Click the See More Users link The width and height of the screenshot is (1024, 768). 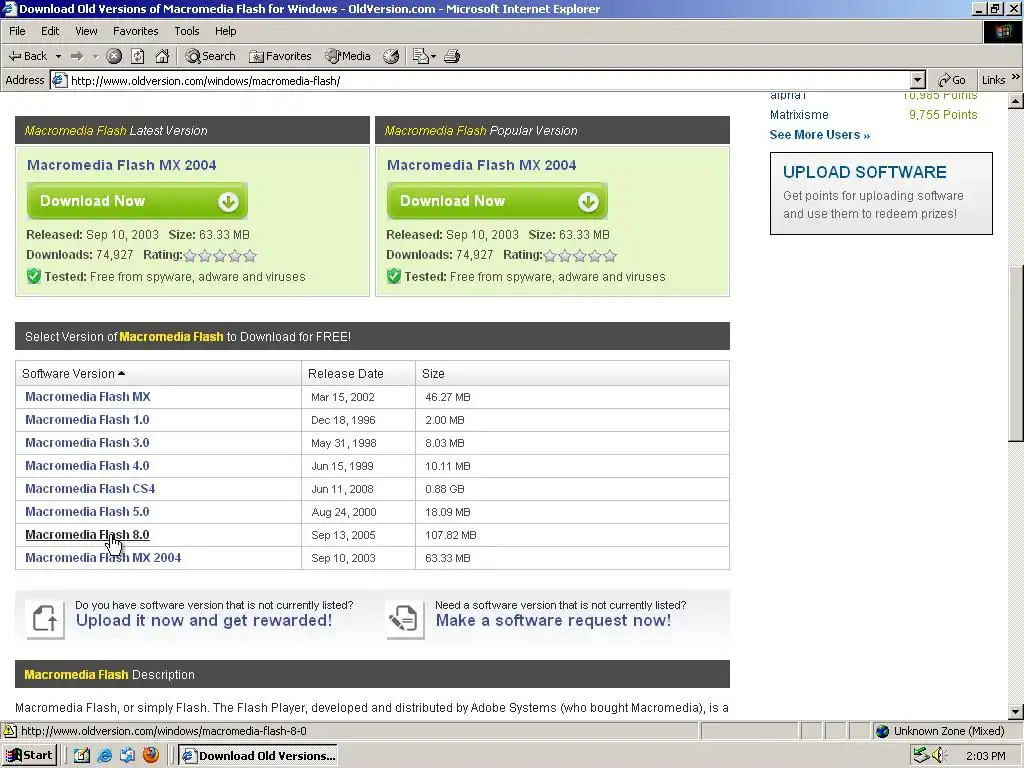[820, 135]
